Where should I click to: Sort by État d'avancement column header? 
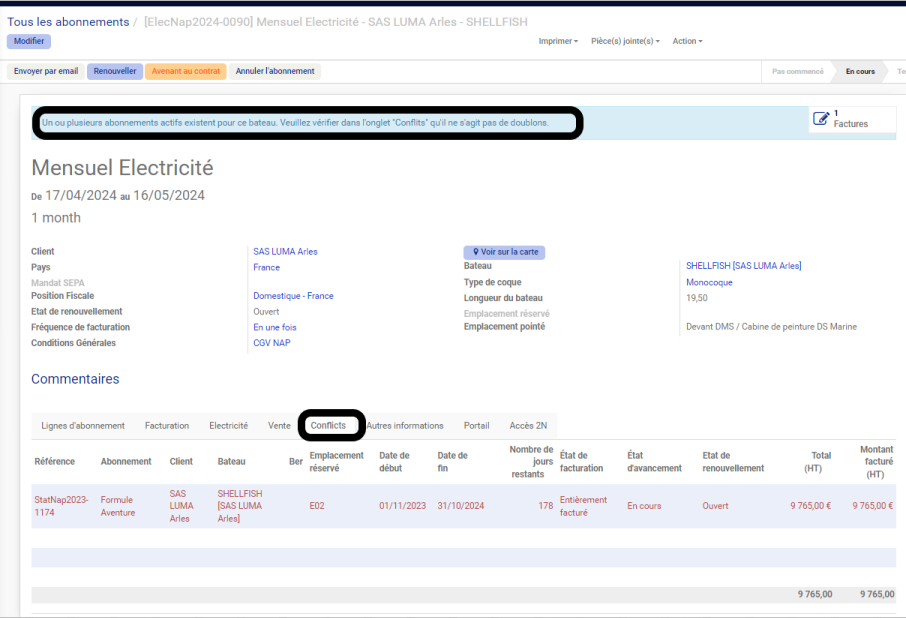[654, 461]
